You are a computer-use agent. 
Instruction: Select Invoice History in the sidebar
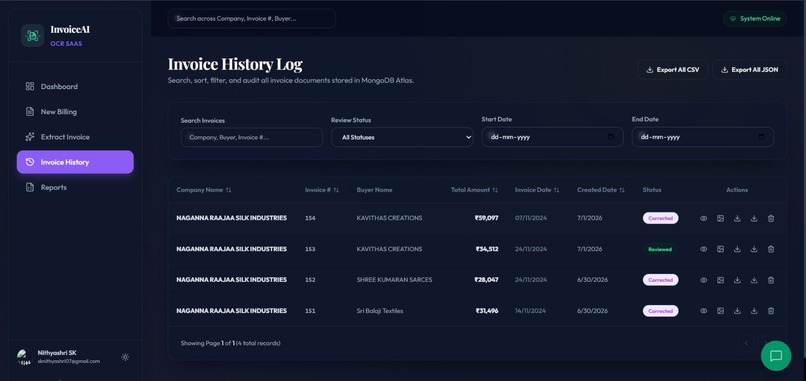75,162
